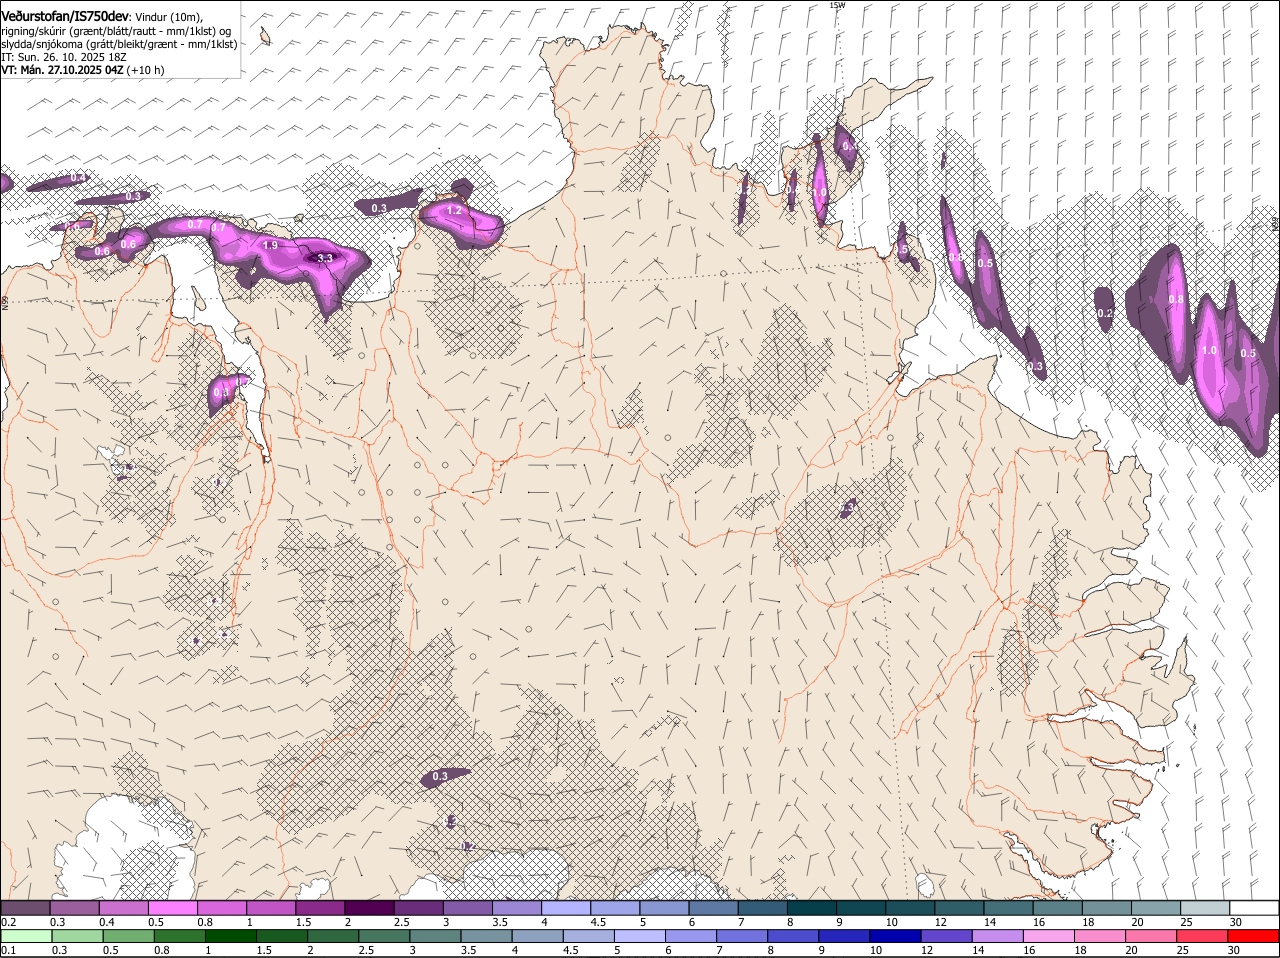Select the valid time 'VT: Mán. 27.10.2025 04Z'
1280x958 pixels.
[62, 70]
